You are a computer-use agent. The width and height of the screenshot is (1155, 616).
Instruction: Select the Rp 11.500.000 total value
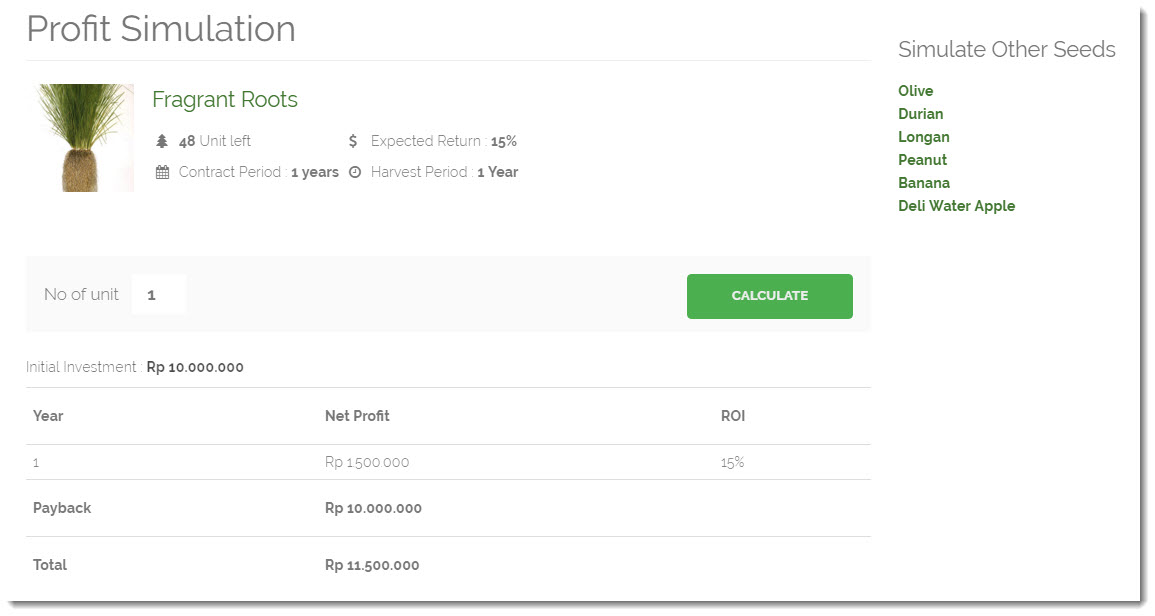click(x=372, y=566)
